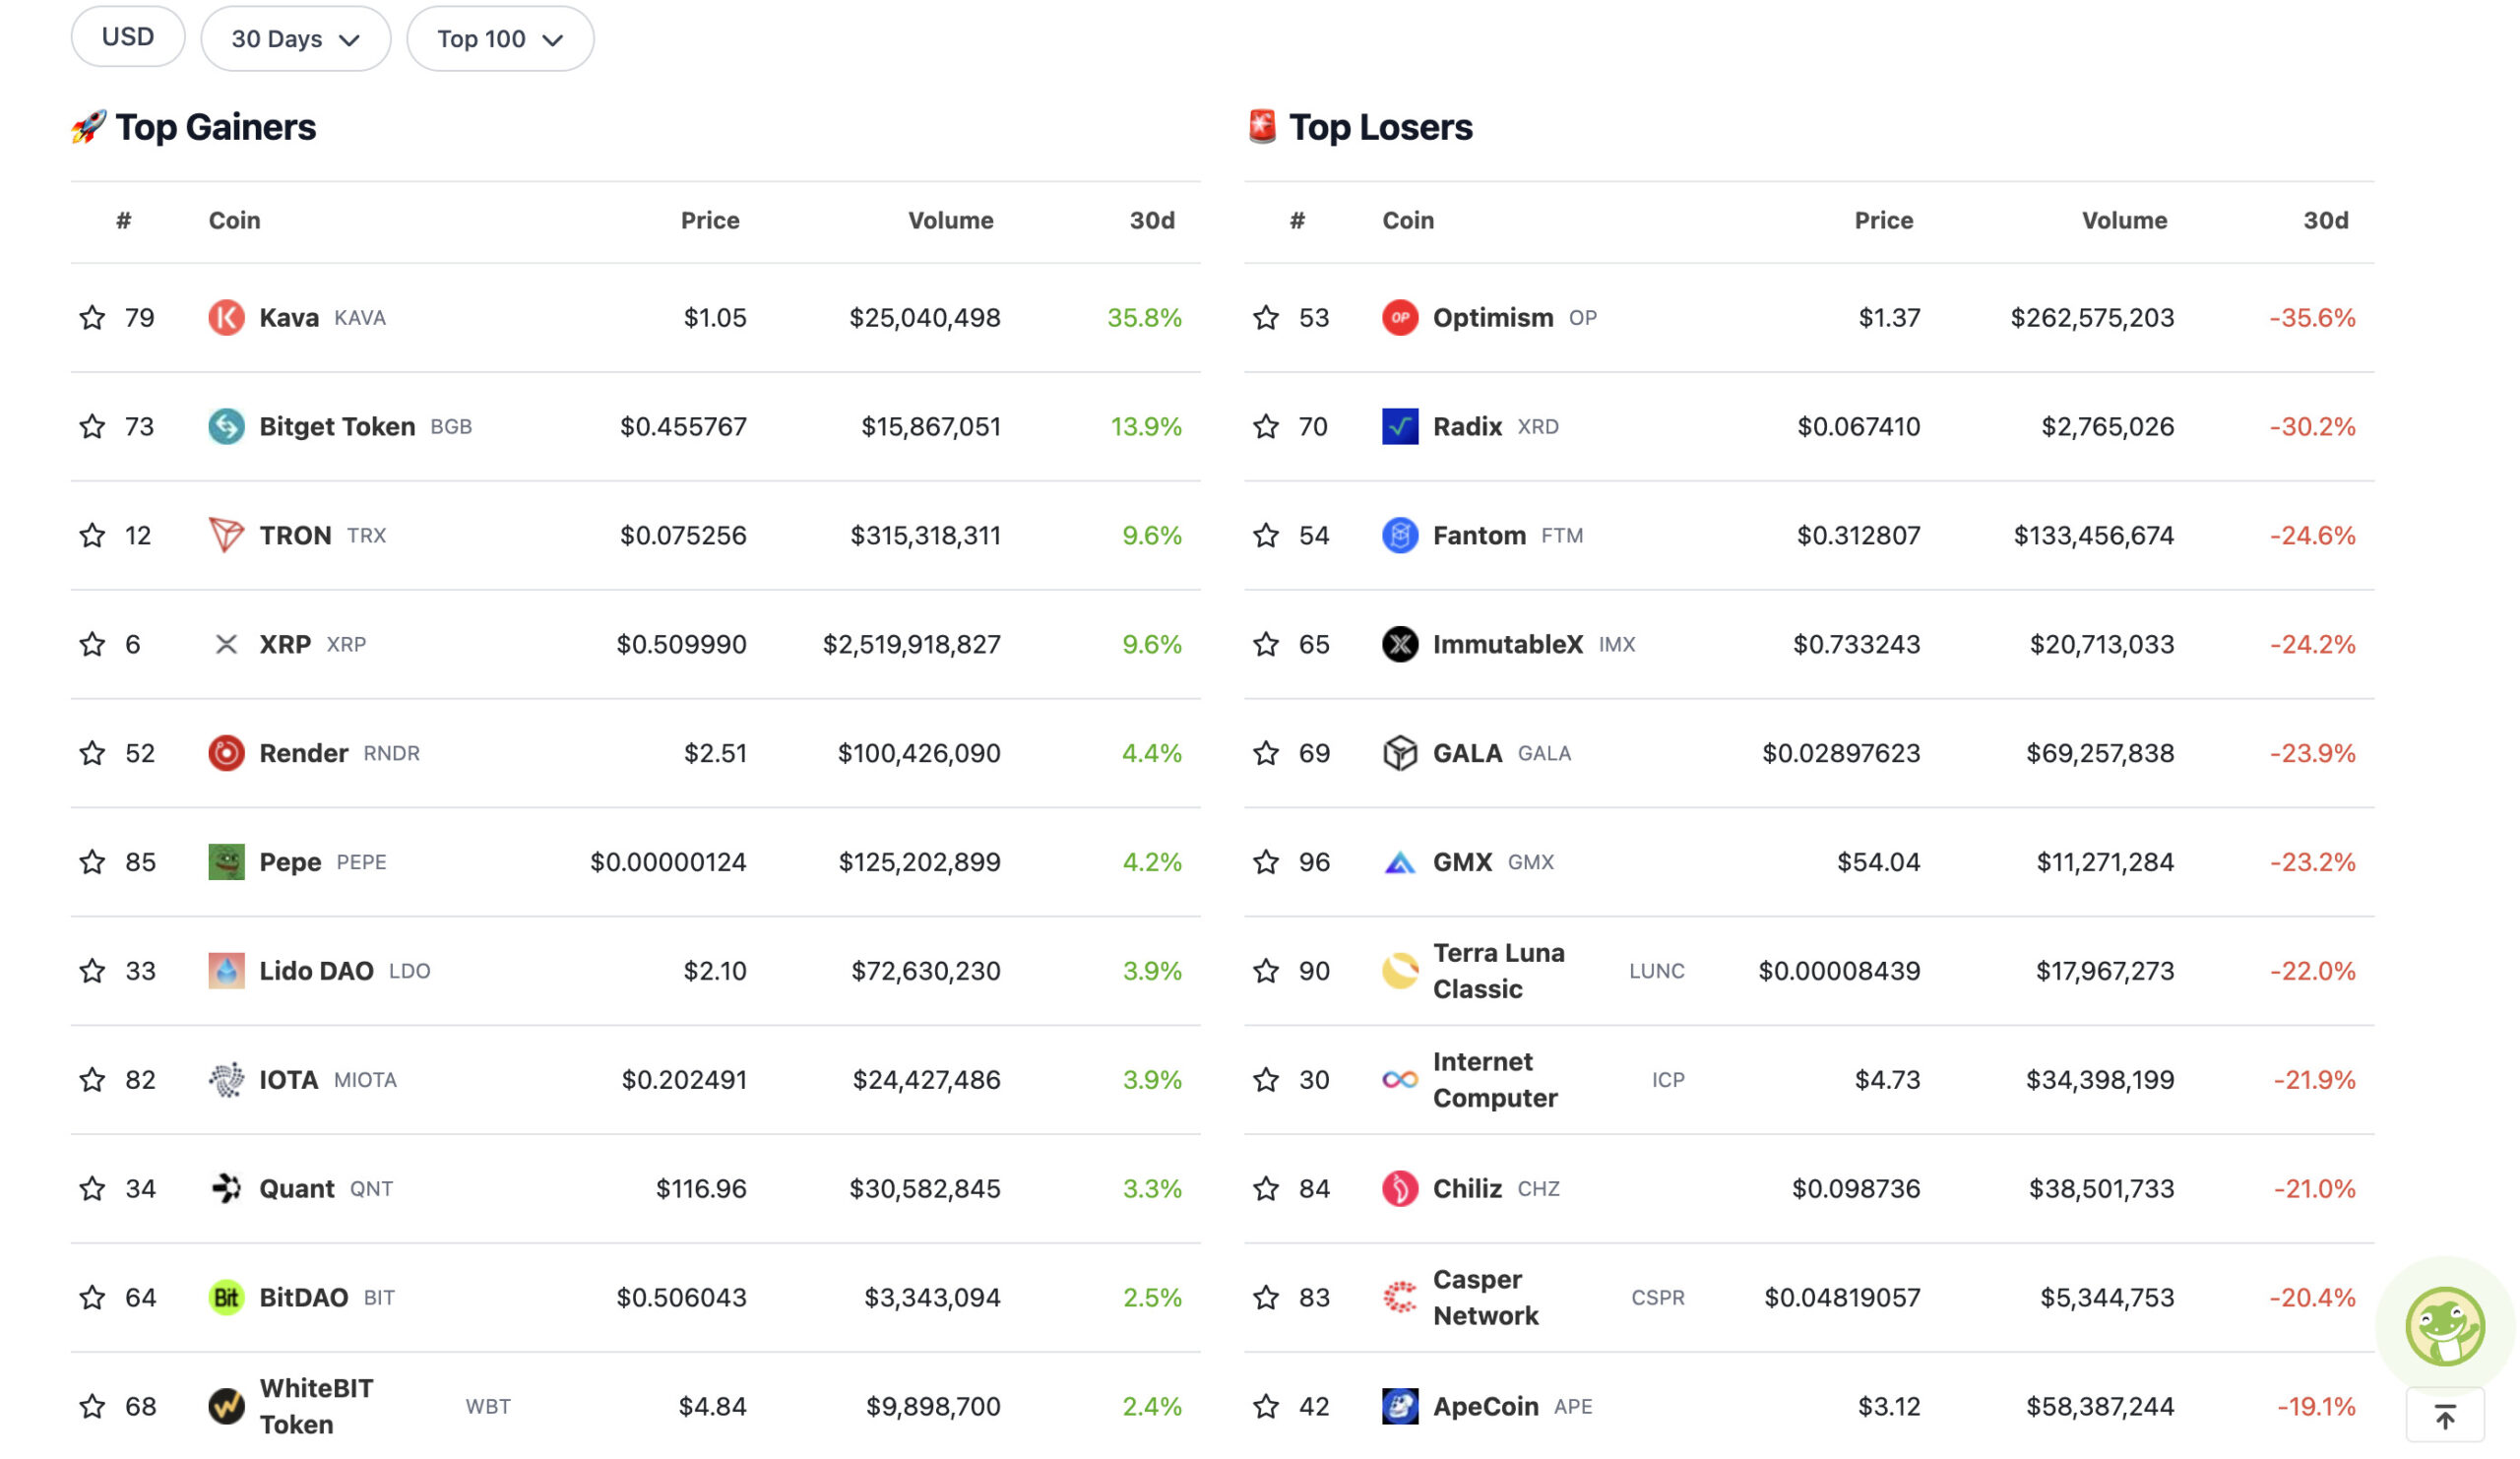The width and height of the screenshot is (2520, 1459).
Task: Open the 30 Days timeframe dropdown
Action: coord(295,39)
